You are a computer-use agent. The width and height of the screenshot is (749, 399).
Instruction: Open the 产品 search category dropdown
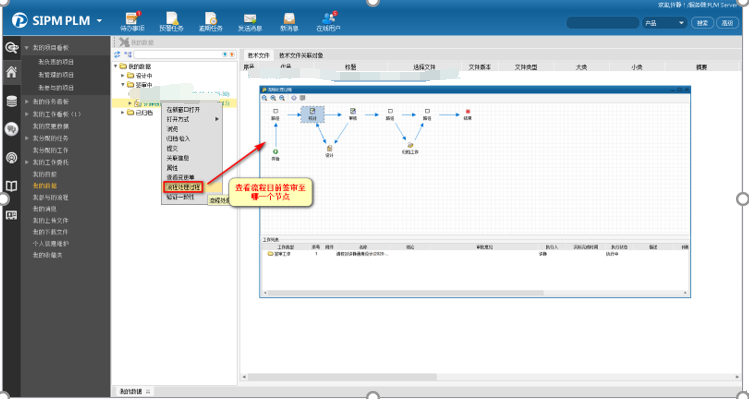[x=664, y=23]
